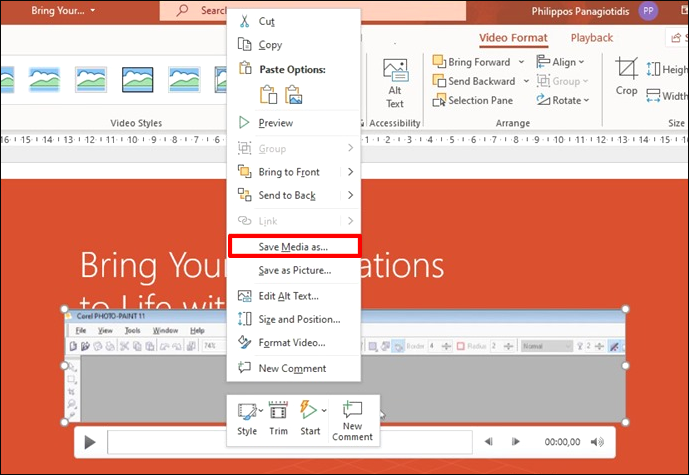689x475 pixels.
Task: Expand the Bring to Front submenu
Action: [x=350, y=172]
